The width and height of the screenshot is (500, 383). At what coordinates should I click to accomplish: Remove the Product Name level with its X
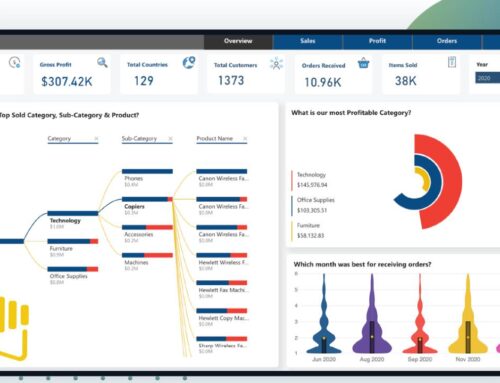coord(245,138)
